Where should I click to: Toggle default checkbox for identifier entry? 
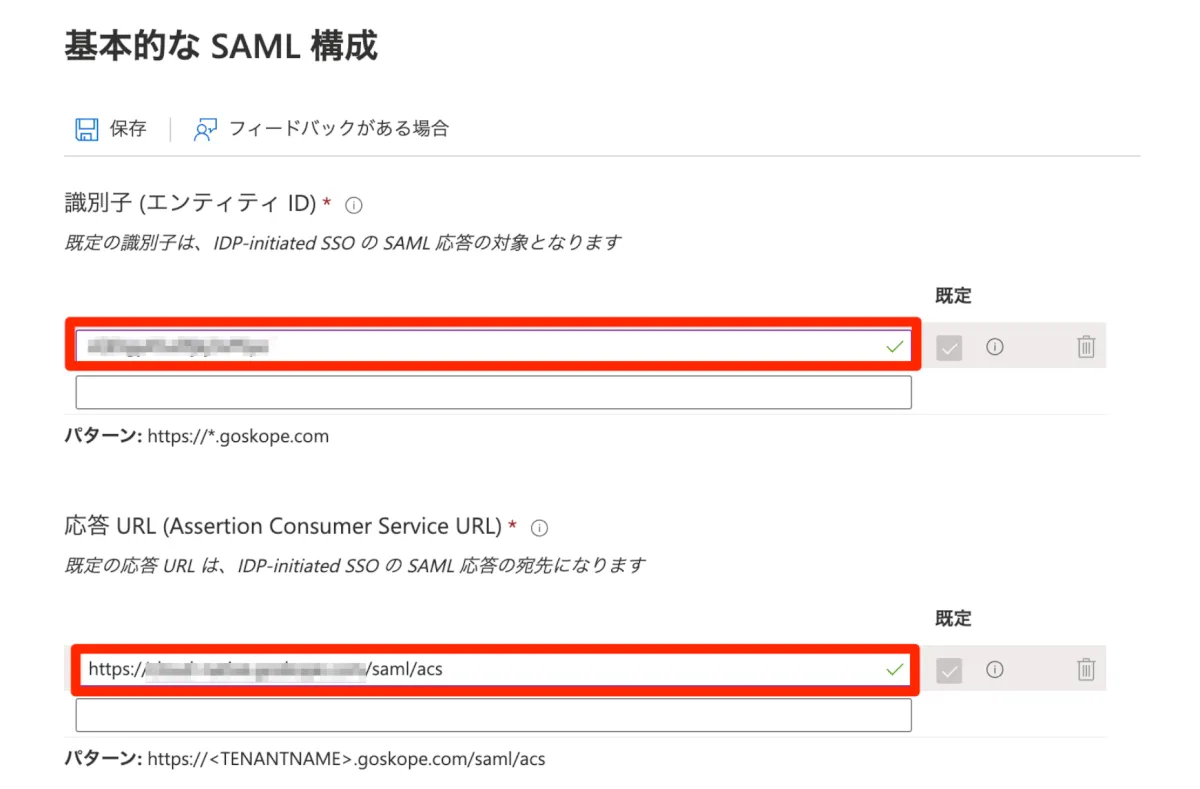click(949, 347)
